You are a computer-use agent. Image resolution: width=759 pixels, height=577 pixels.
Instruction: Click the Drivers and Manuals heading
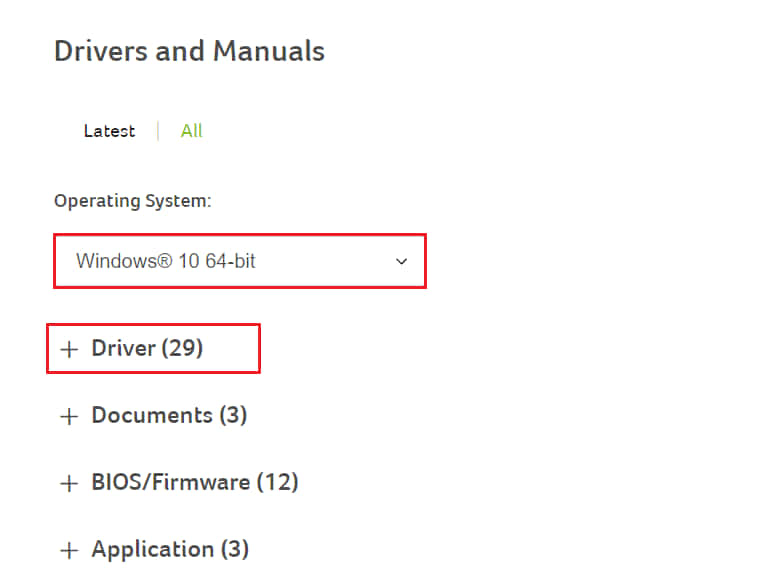(189, 51)
